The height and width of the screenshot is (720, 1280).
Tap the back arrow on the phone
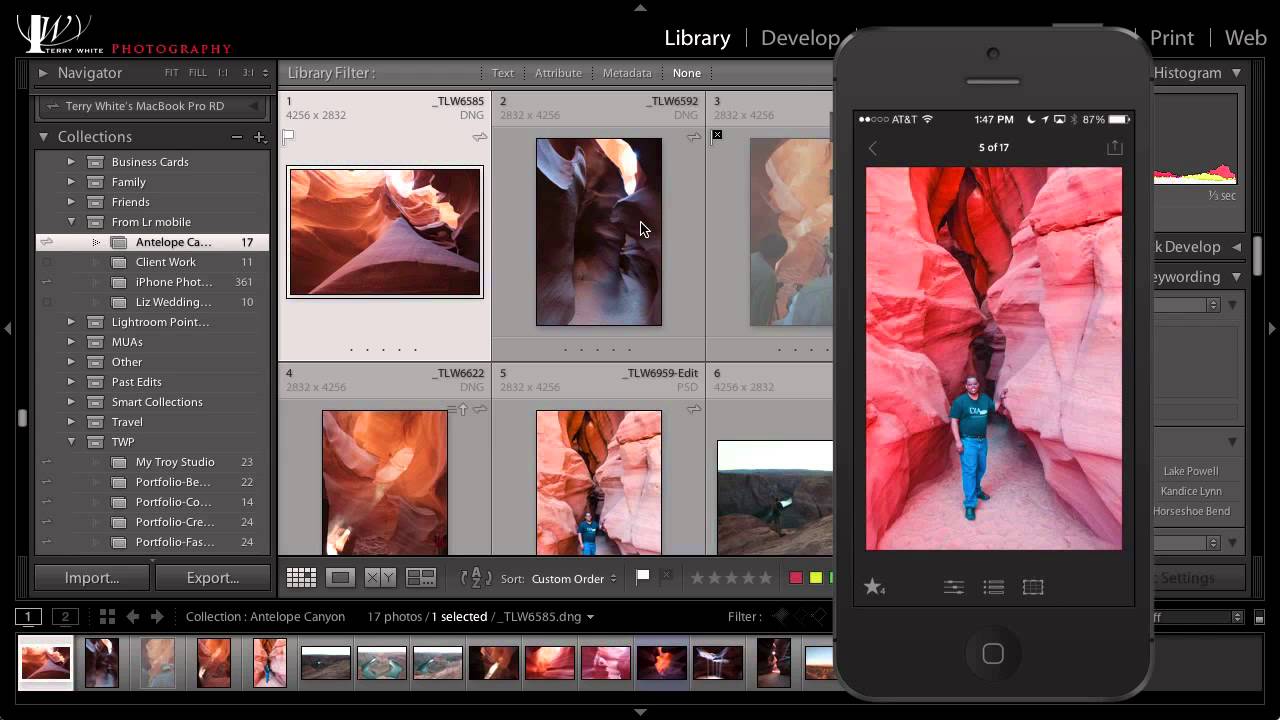(873, 148)
